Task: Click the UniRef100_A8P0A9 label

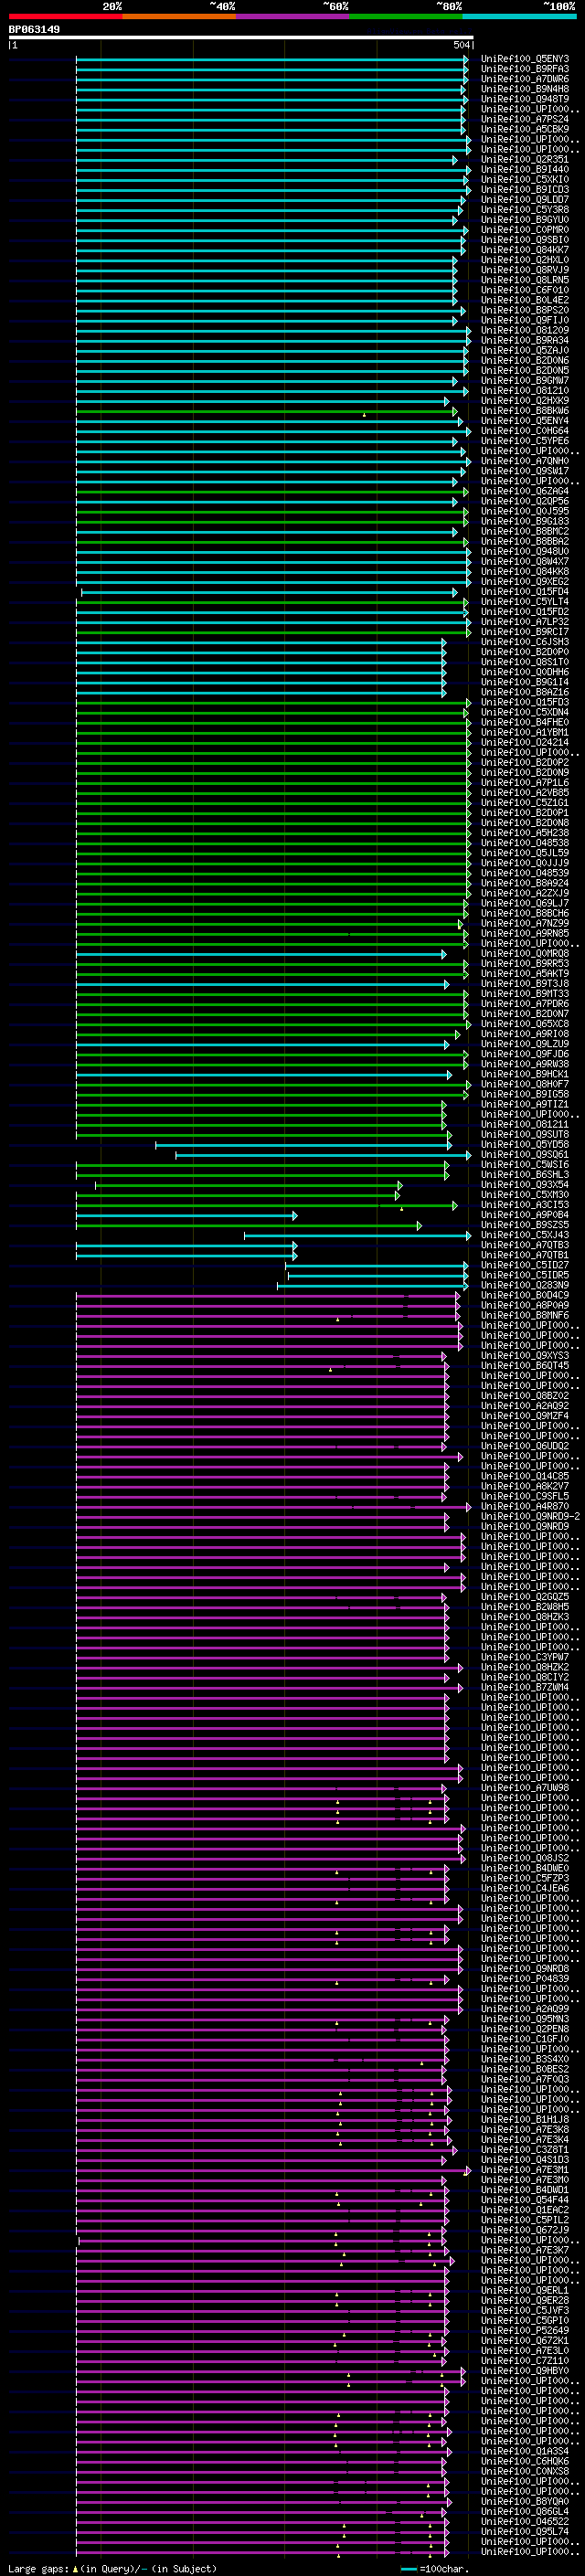Action: tap(525, 1306)
